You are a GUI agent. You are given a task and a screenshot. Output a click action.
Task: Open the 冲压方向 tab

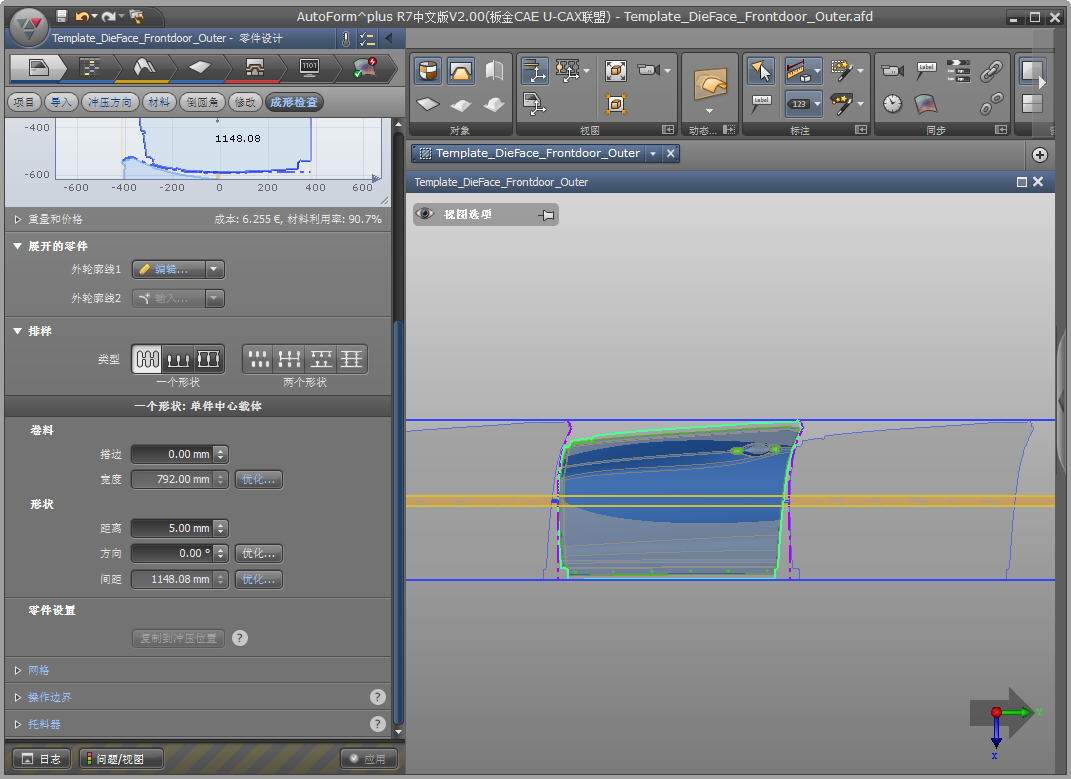(109, 102)
